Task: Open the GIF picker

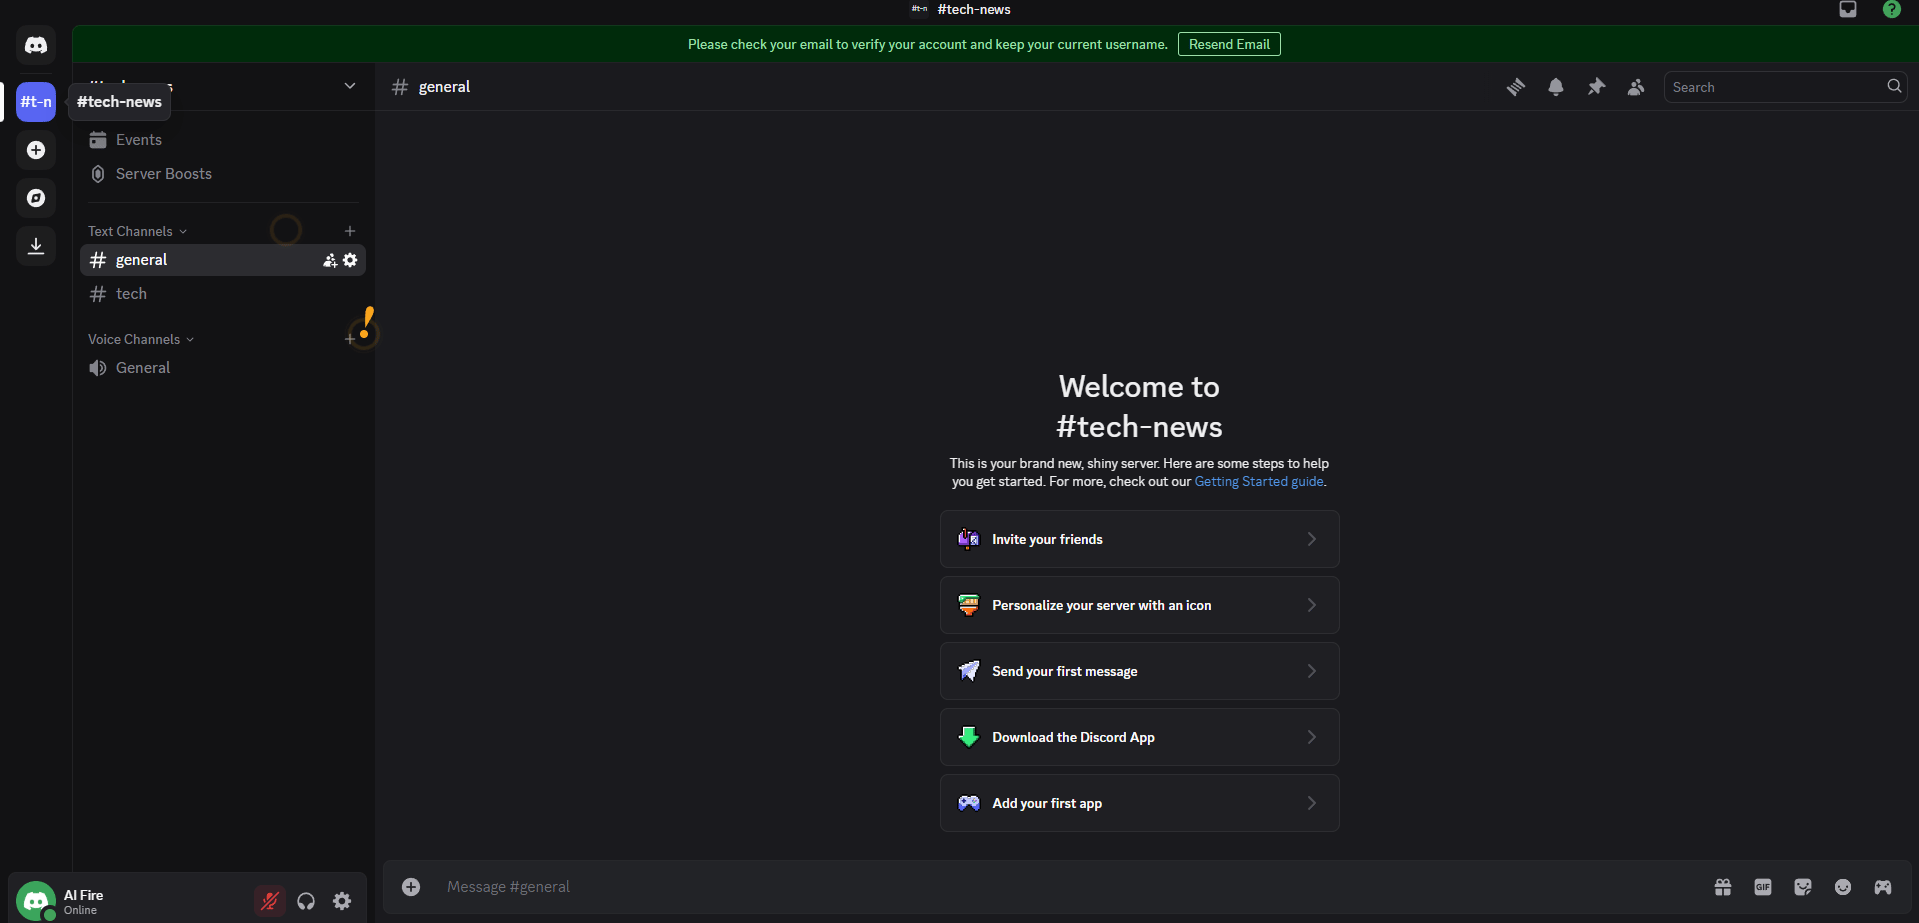Action: 1763,887
